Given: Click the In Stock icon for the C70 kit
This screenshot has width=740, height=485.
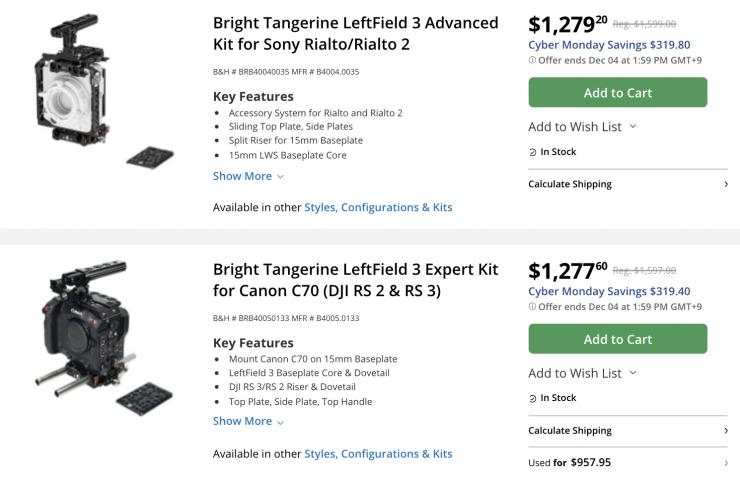Looking at the screenshot, I should tap(533, 398).
